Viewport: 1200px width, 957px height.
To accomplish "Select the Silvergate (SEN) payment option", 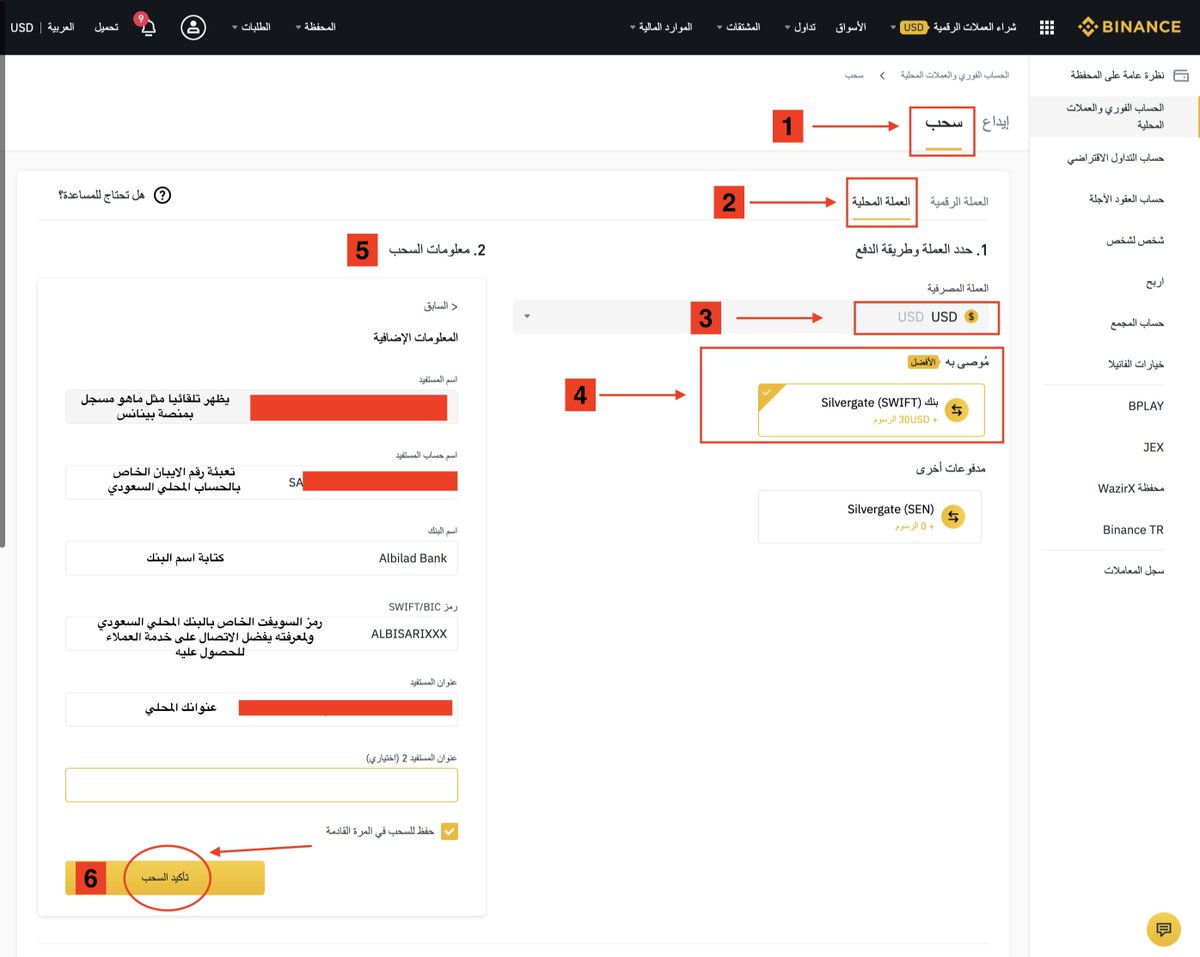I will (869, 517).
